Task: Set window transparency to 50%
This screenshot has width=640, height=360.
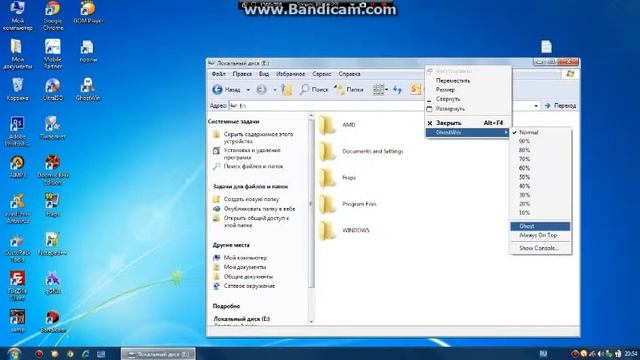Action: [540, 177]
